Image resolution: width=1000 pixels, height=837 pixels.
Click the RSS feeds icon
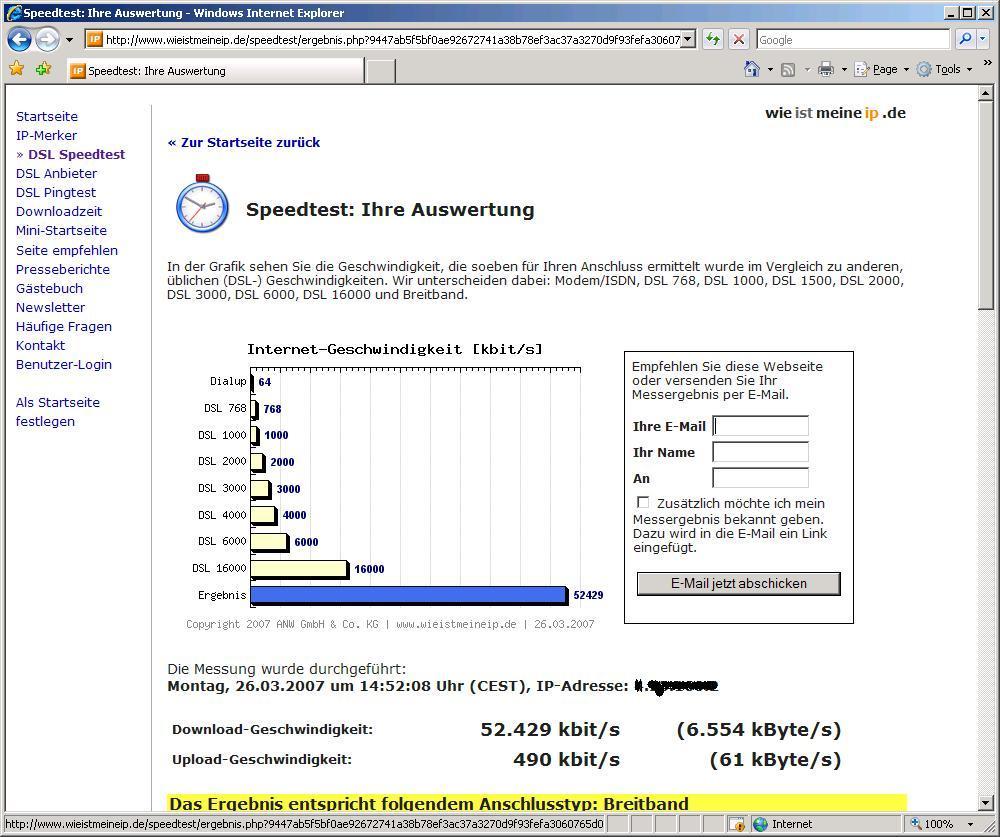(788, 70)
